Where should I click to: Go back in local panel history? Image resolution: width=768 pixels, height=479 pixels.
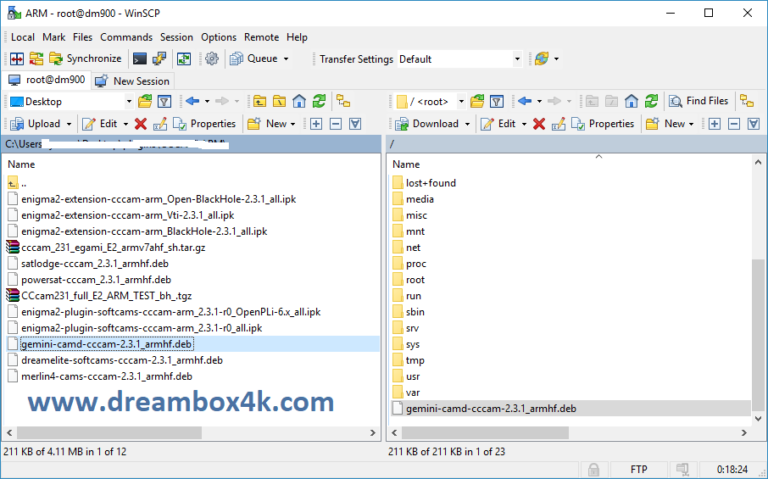pos(192,101)
